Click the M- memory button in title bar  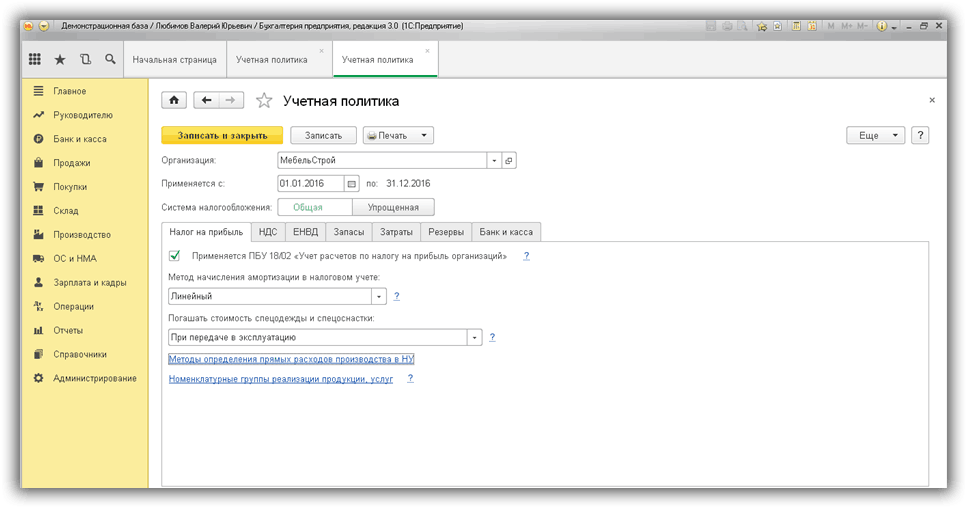862,26
